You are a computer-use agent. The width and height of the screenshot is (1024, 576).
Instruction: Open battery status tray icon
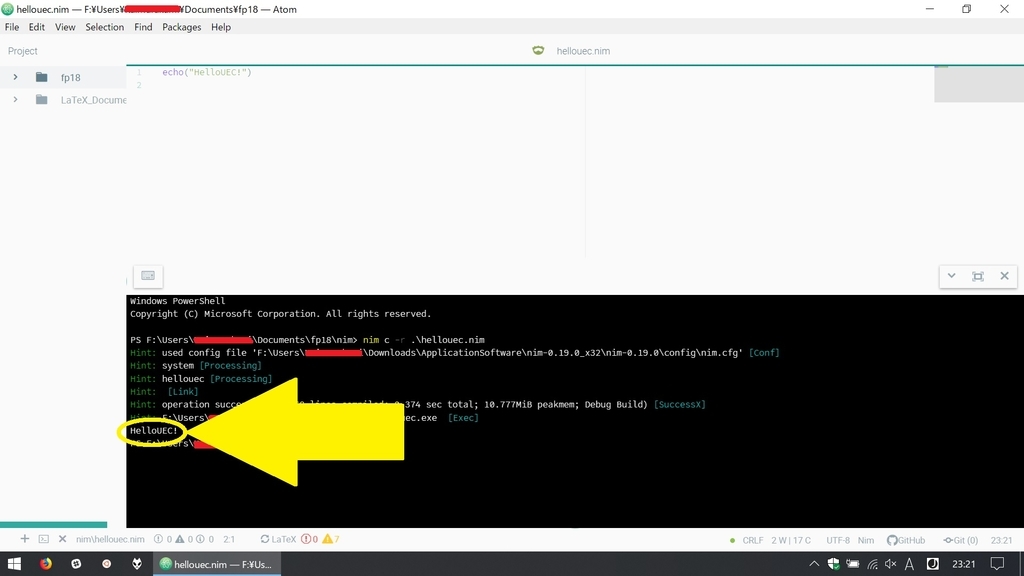853,564
